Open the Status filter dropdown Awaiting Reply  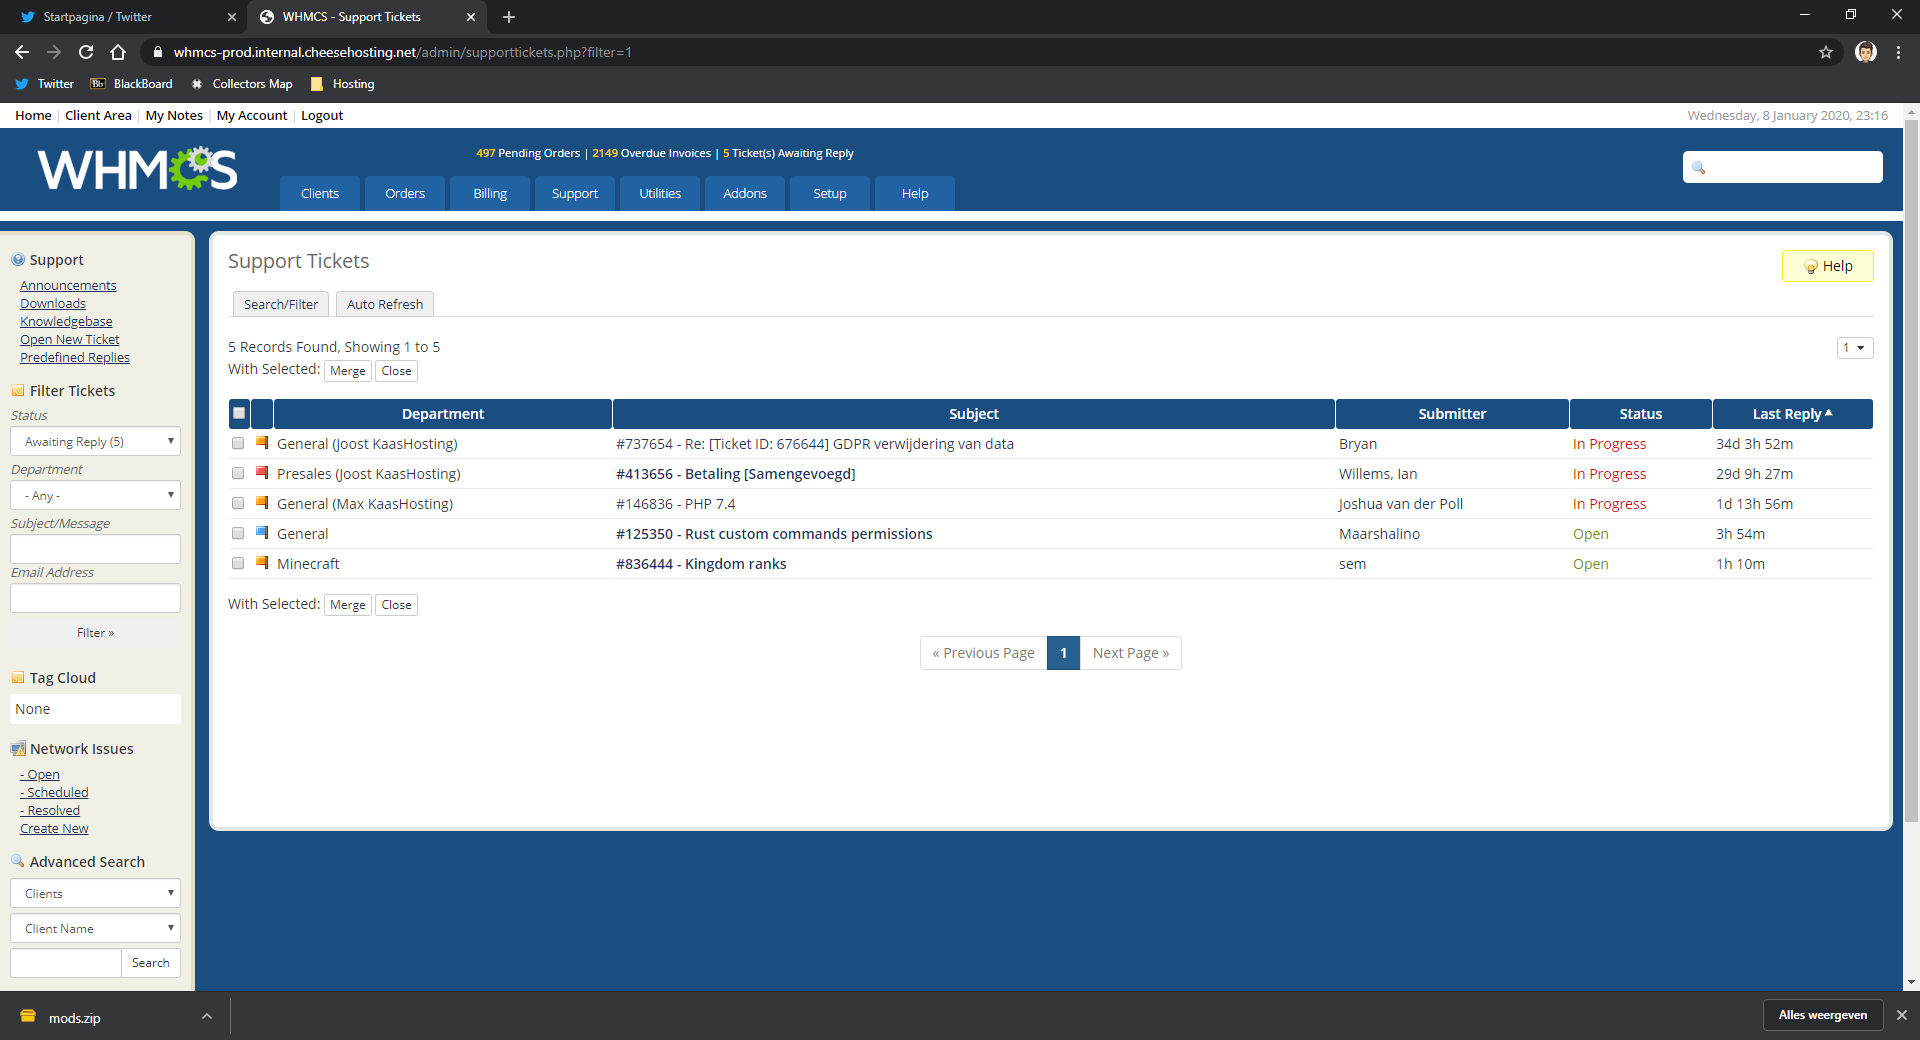[95, 441]
